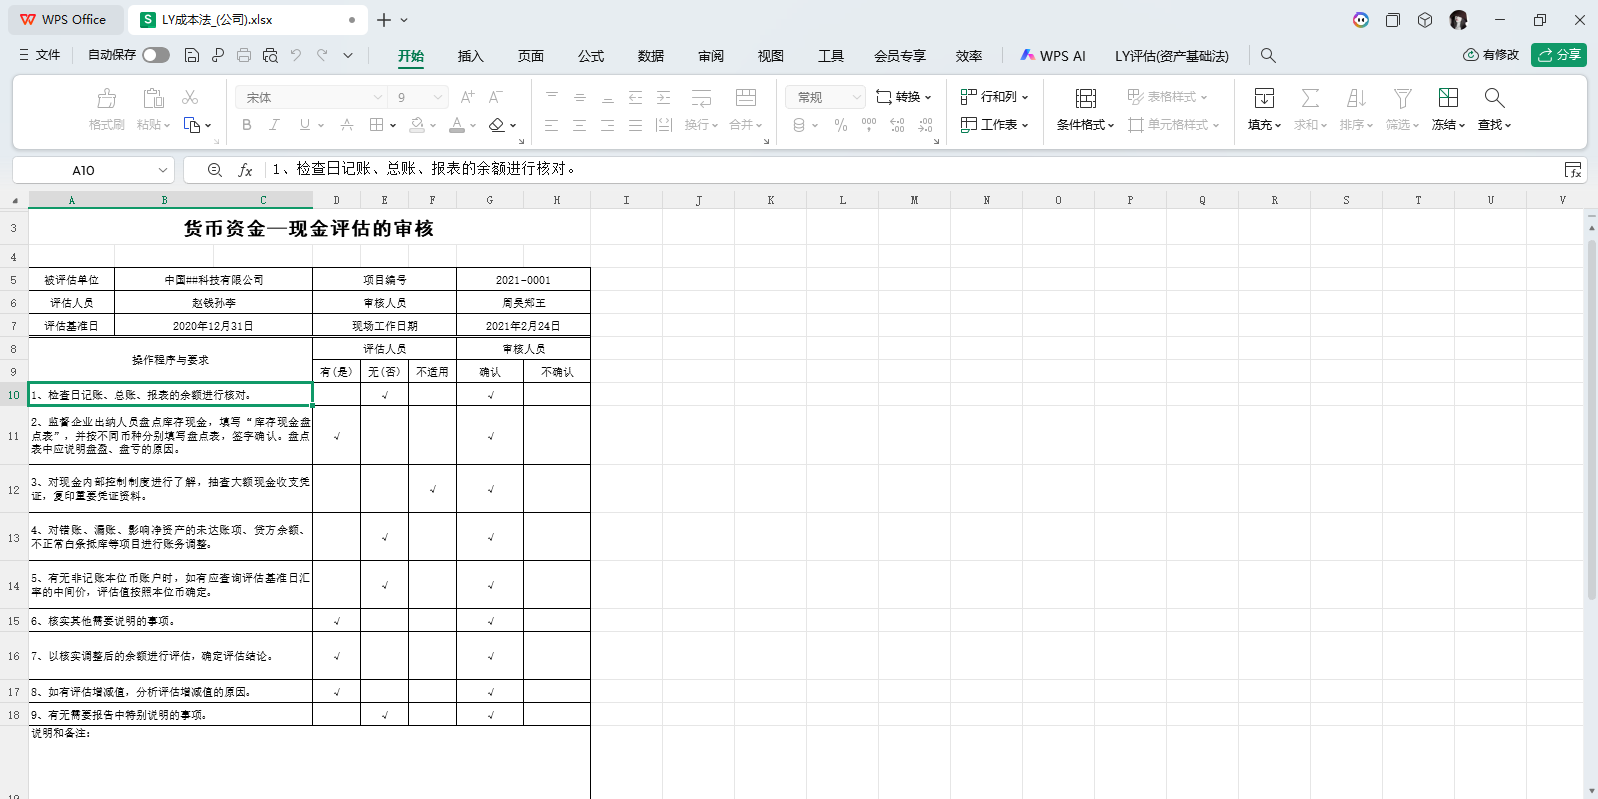
Task: Click the Decrease Font Size icon
Action: [x=495, y=97]
